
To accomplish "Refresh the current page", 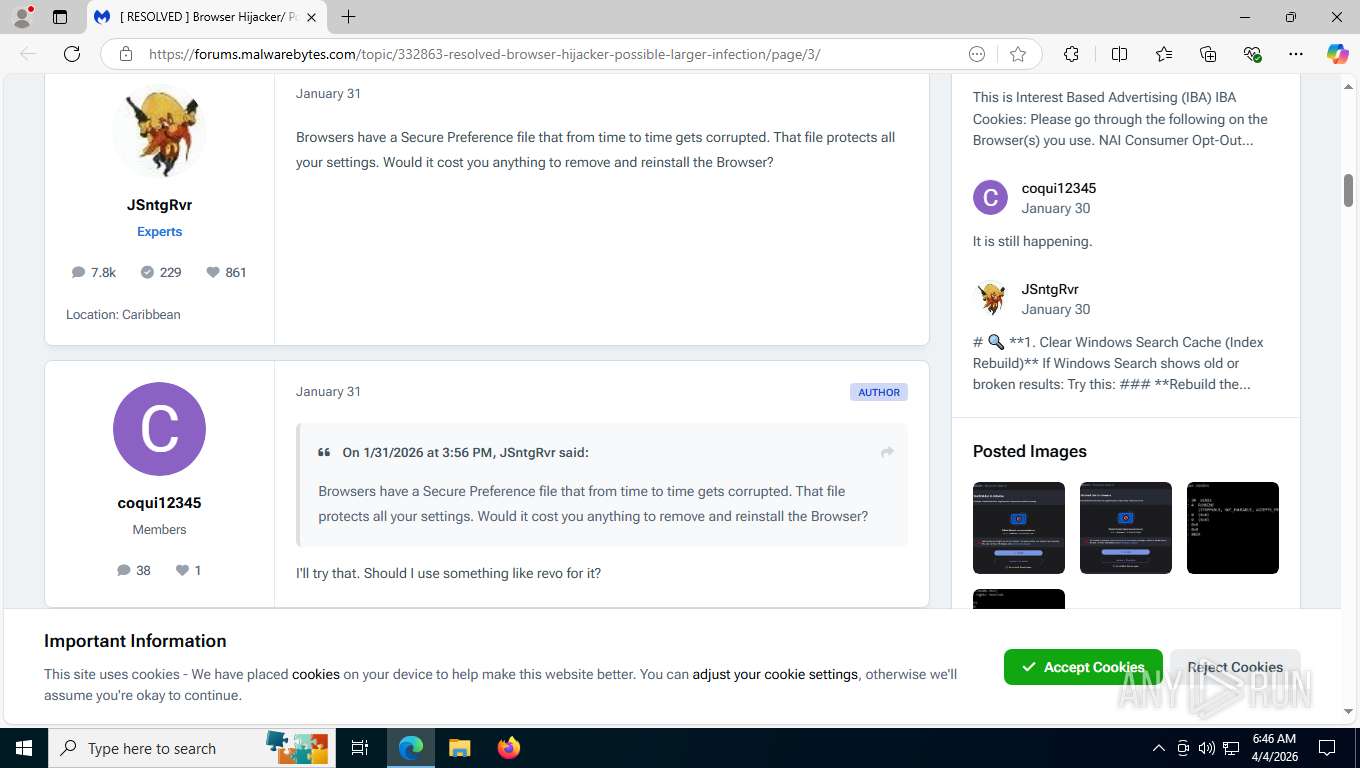I will tap(72, 54).
